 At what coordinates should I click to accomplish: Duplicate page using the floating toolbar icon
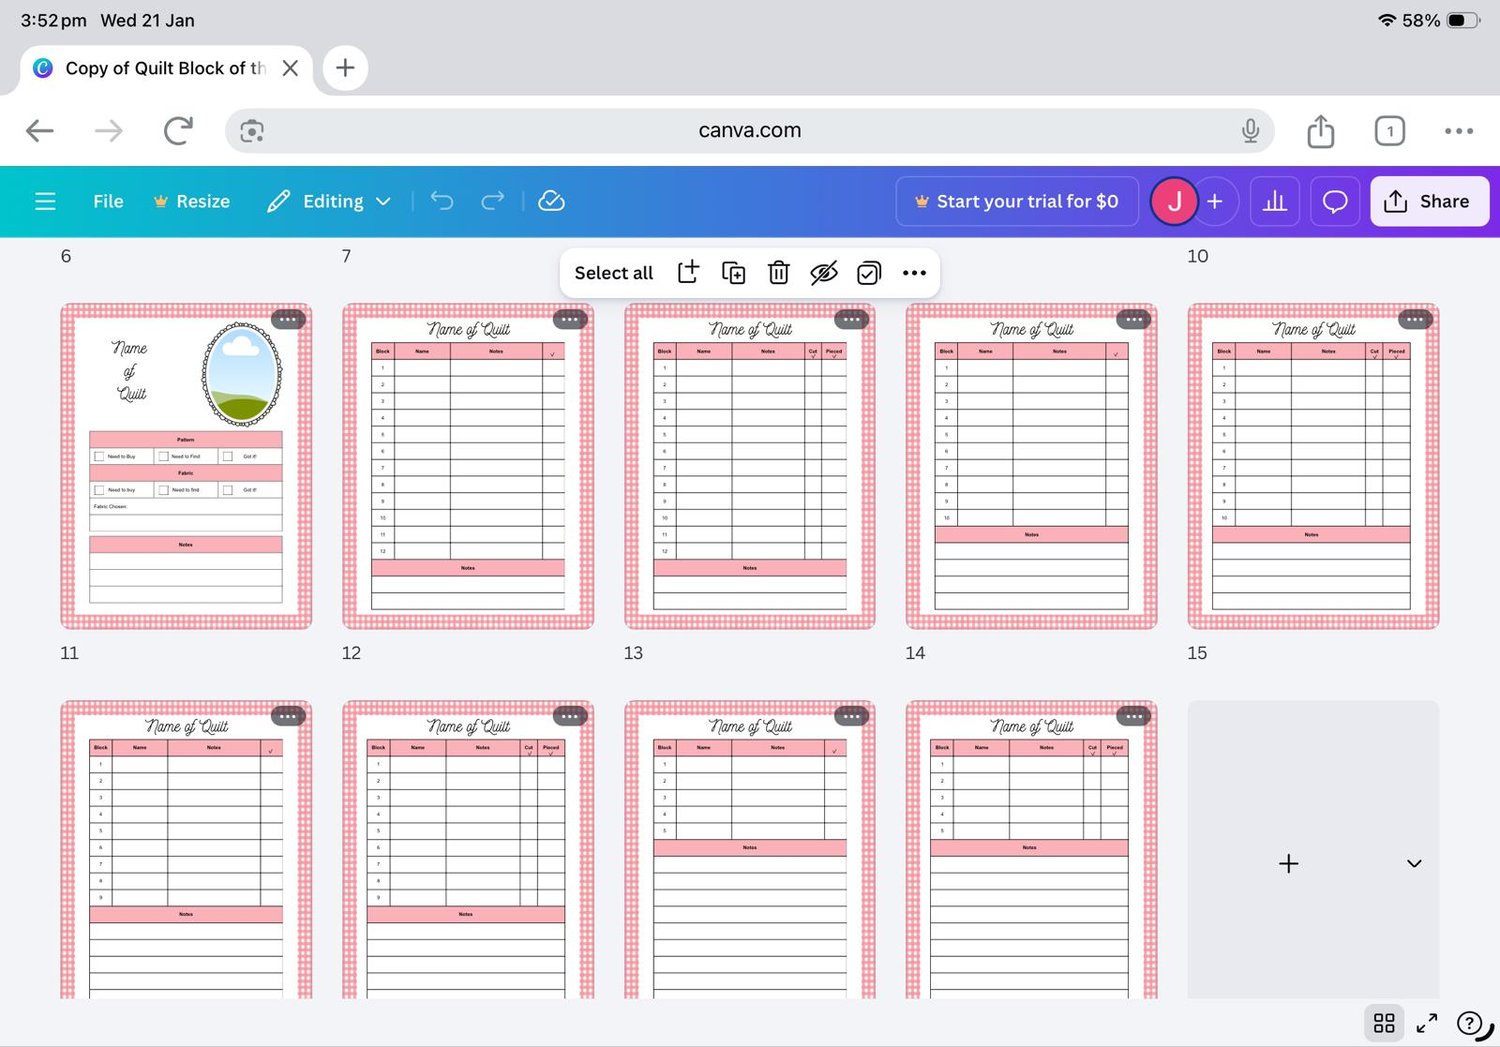[x=733, y=272]
